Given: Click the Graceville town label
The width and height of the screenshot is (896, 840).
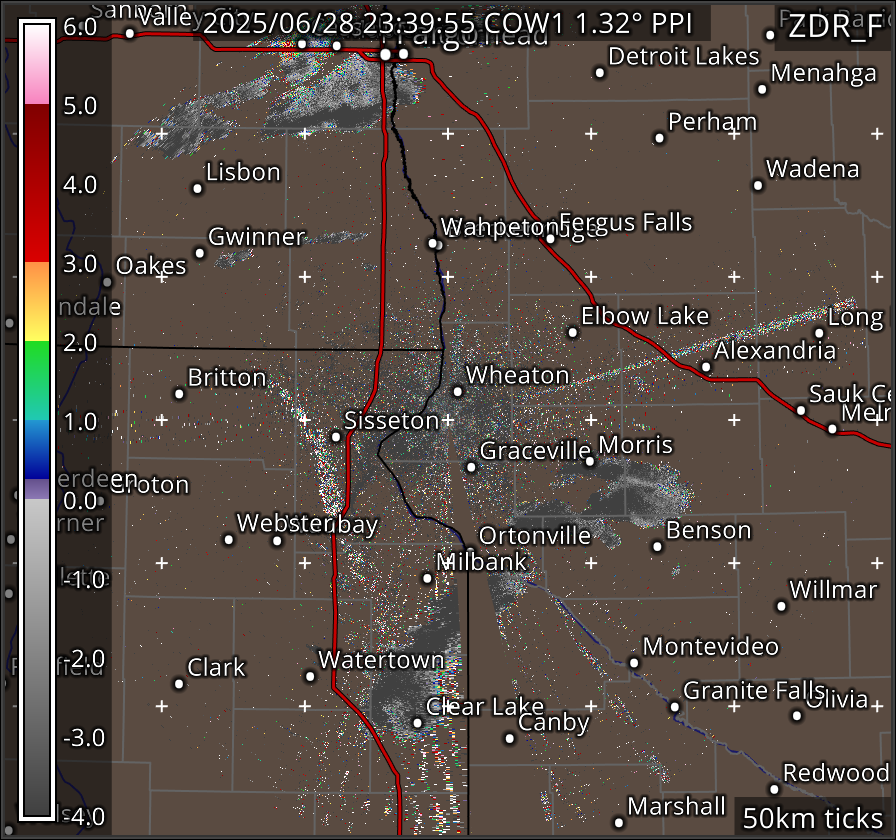Looking at the screenshot, I should click(535, 450).
